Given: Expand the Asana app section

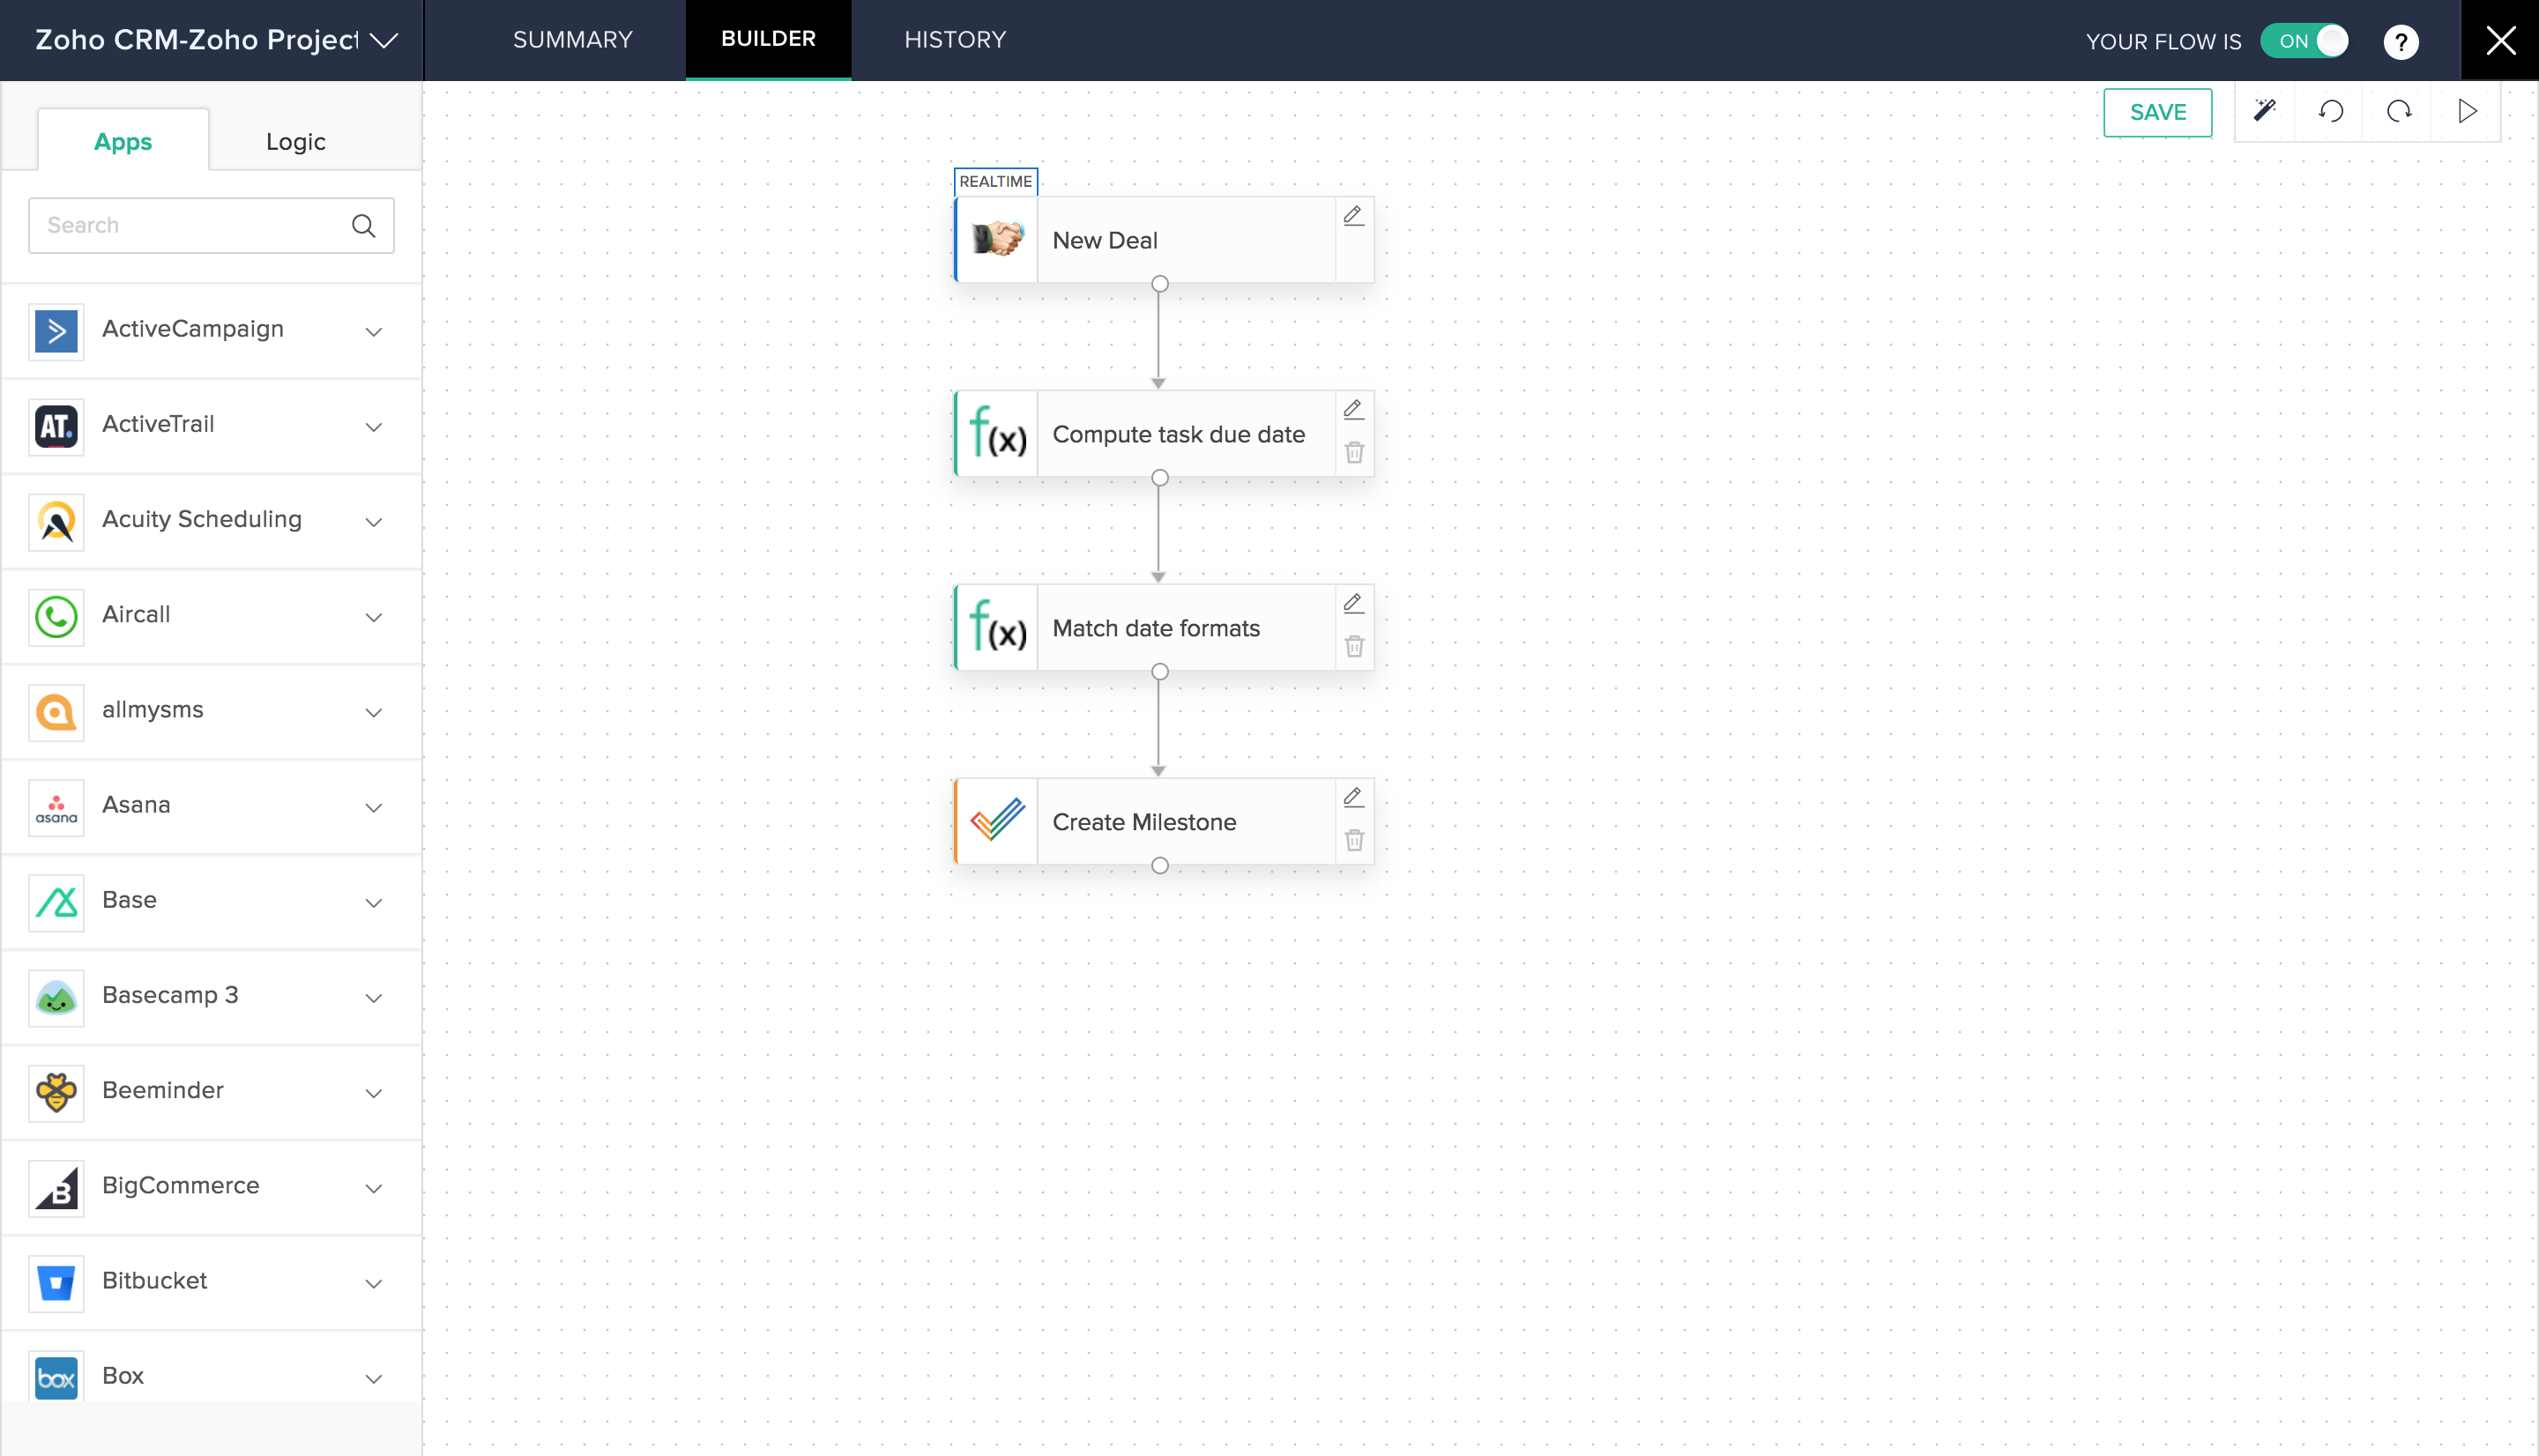Looking at the screenshot, I should click(374, 807).
